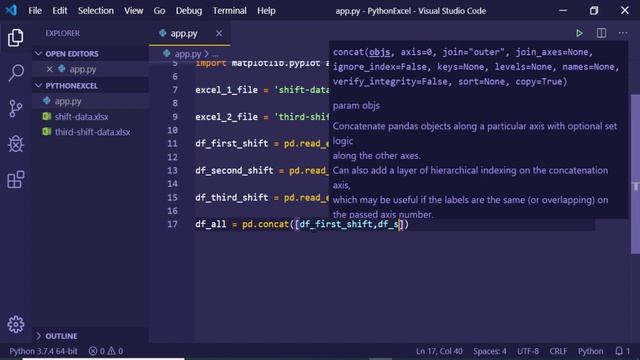The image size is (640, 360).
Task: Click 'param objs' in signature help popup
Action: coord(356,106)
